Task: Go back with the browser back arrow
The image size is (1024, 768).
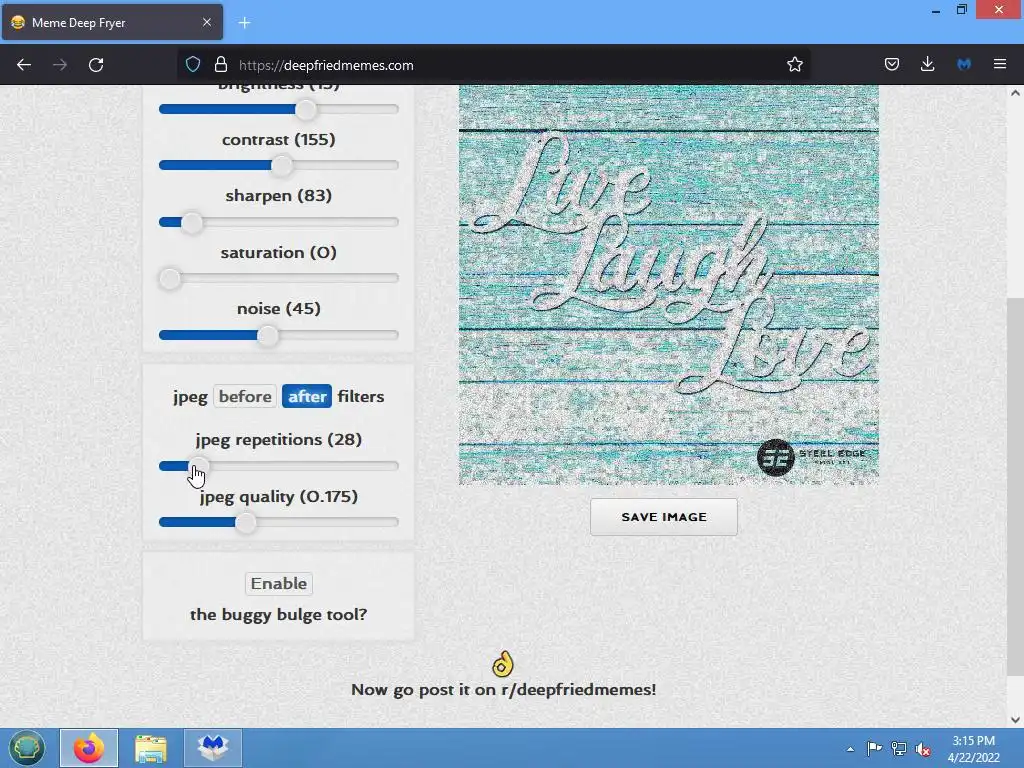Action: [x=24, y=65]
